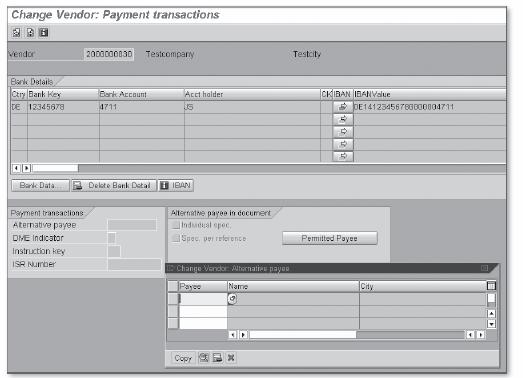Open the Payment transactions group header
523x378 pixels.
click(47, 213)
